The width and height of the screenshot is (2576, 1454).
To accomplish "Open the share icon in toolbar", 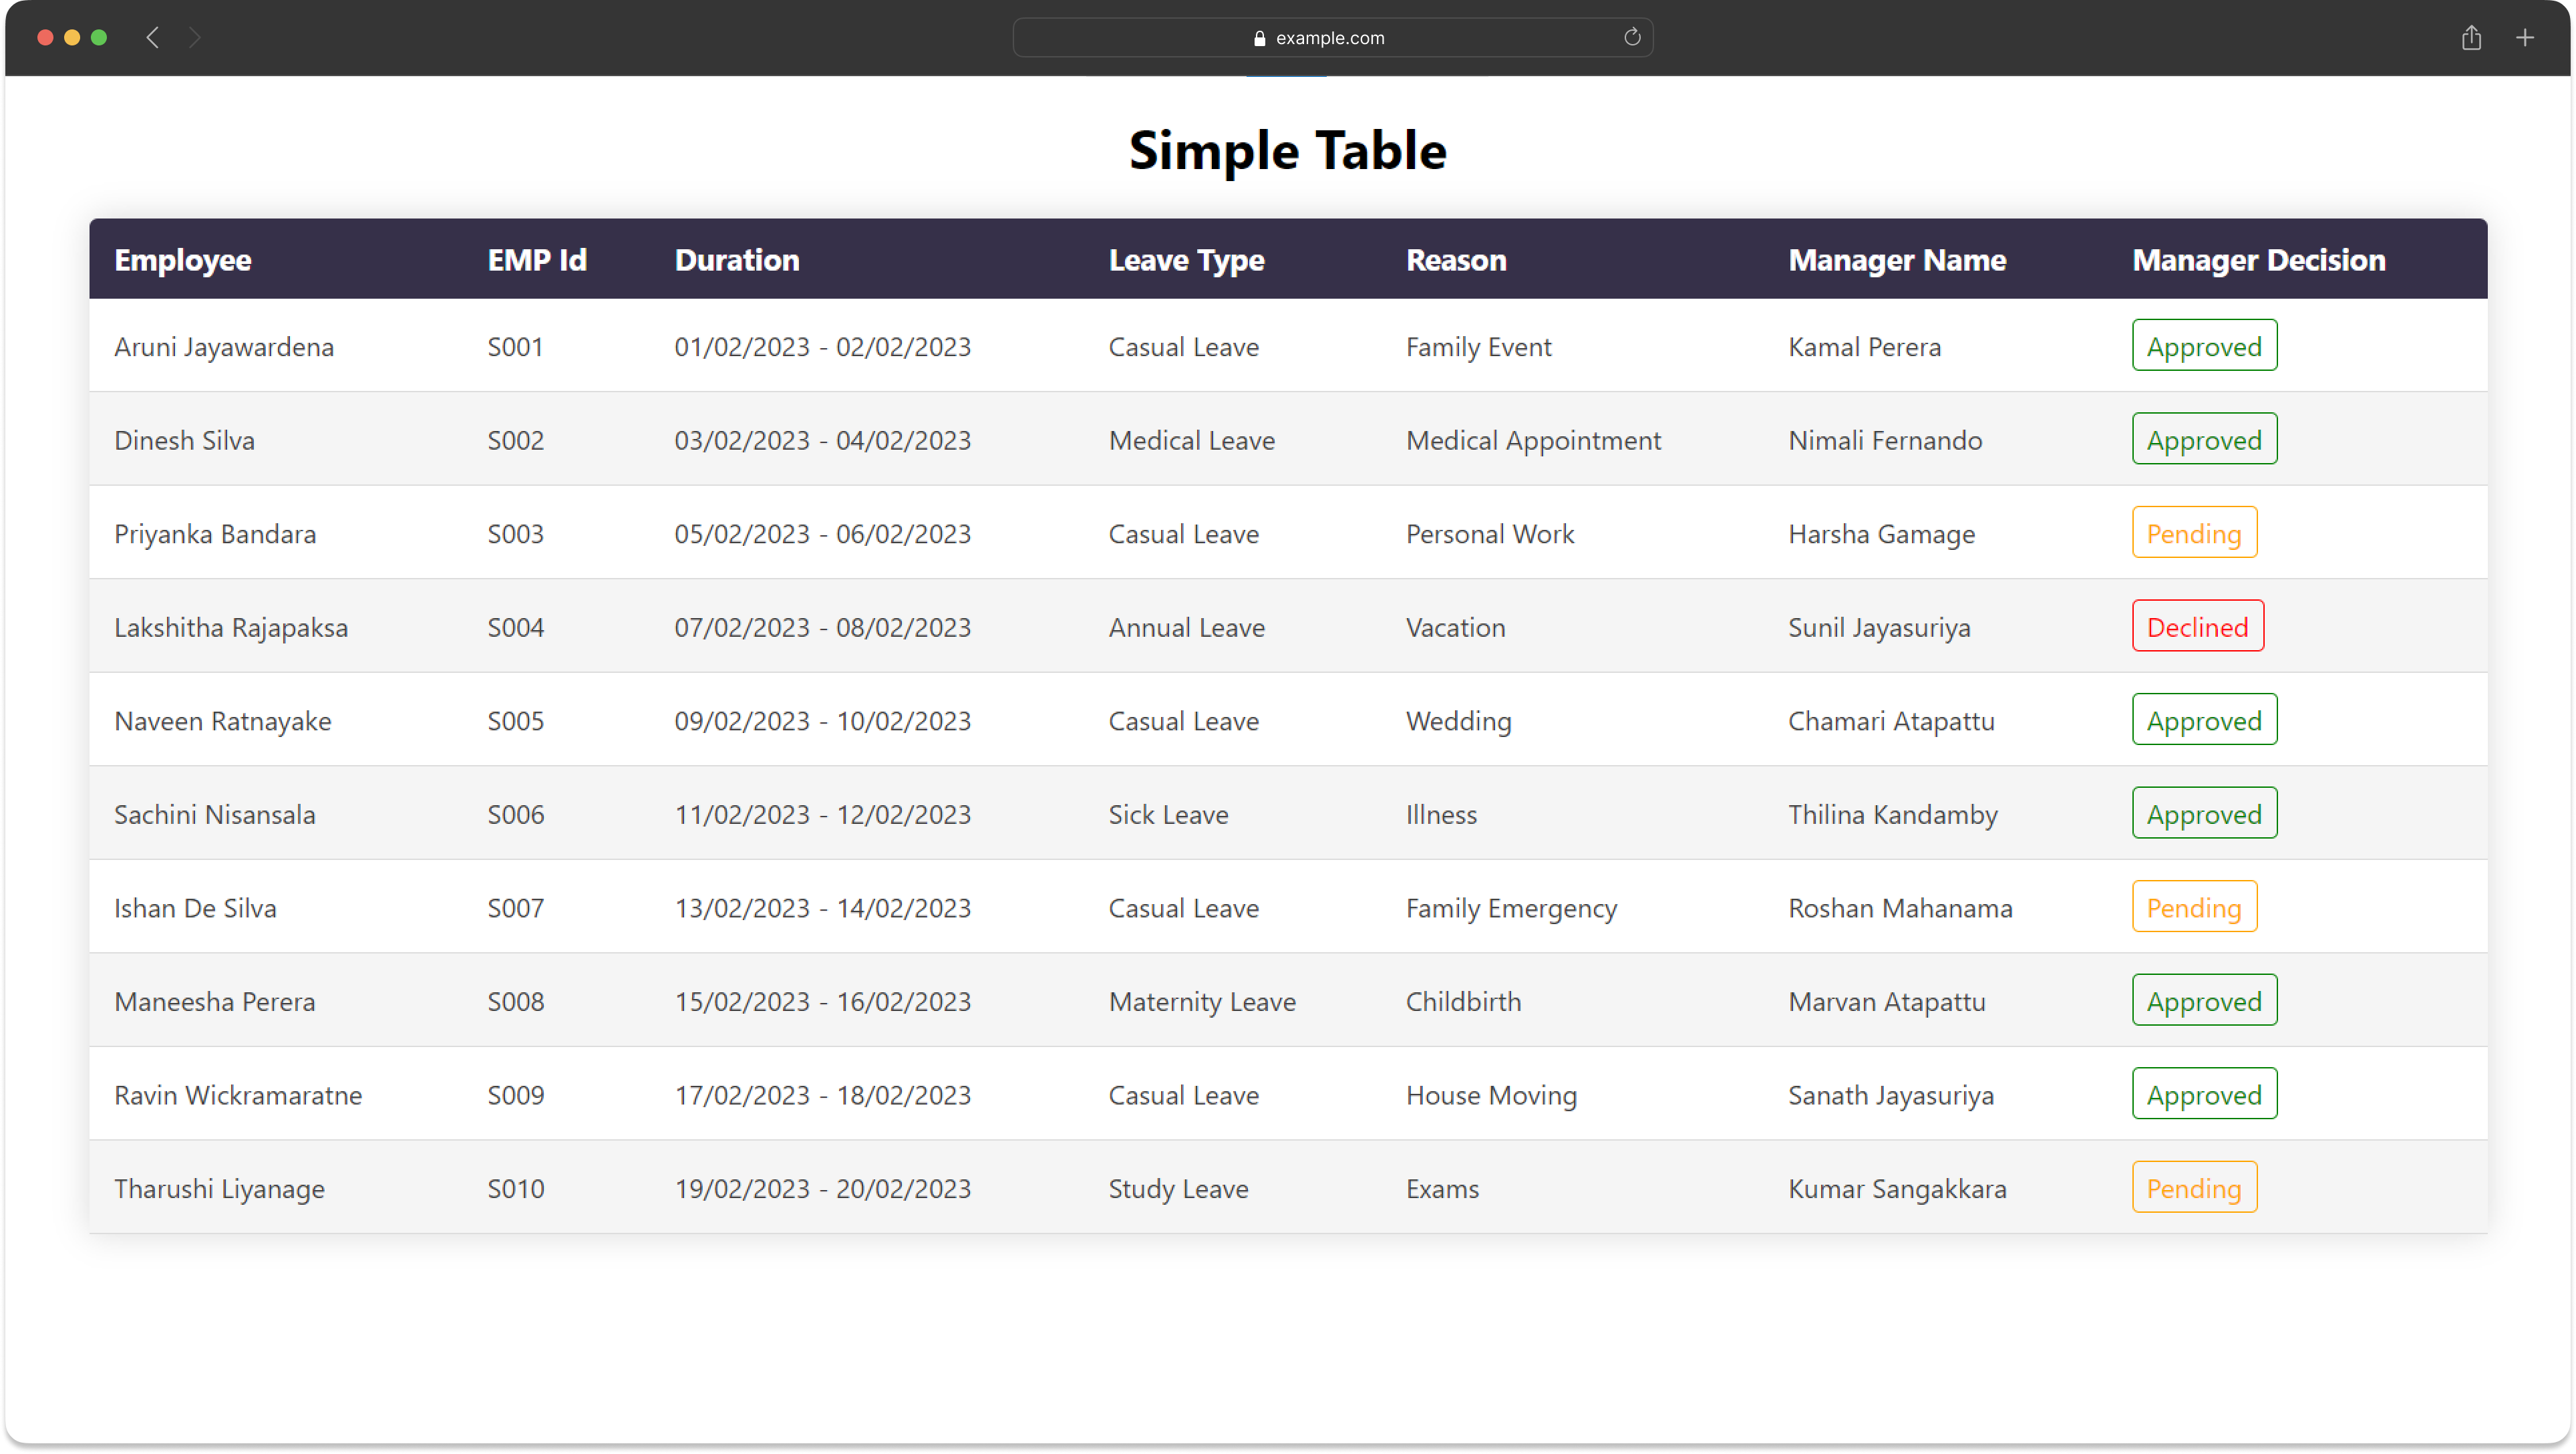I will click(2471, 38).
